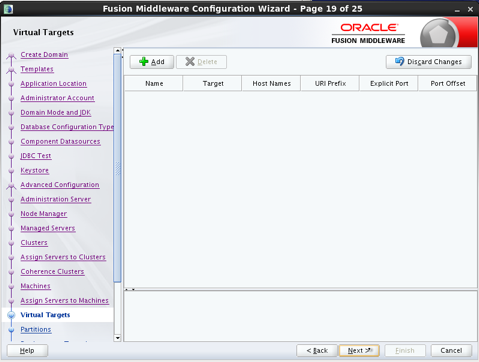Click the split pane collapse arrows
Image resolution: width=479 pixels, height=362 pixels.
(130, 289)
